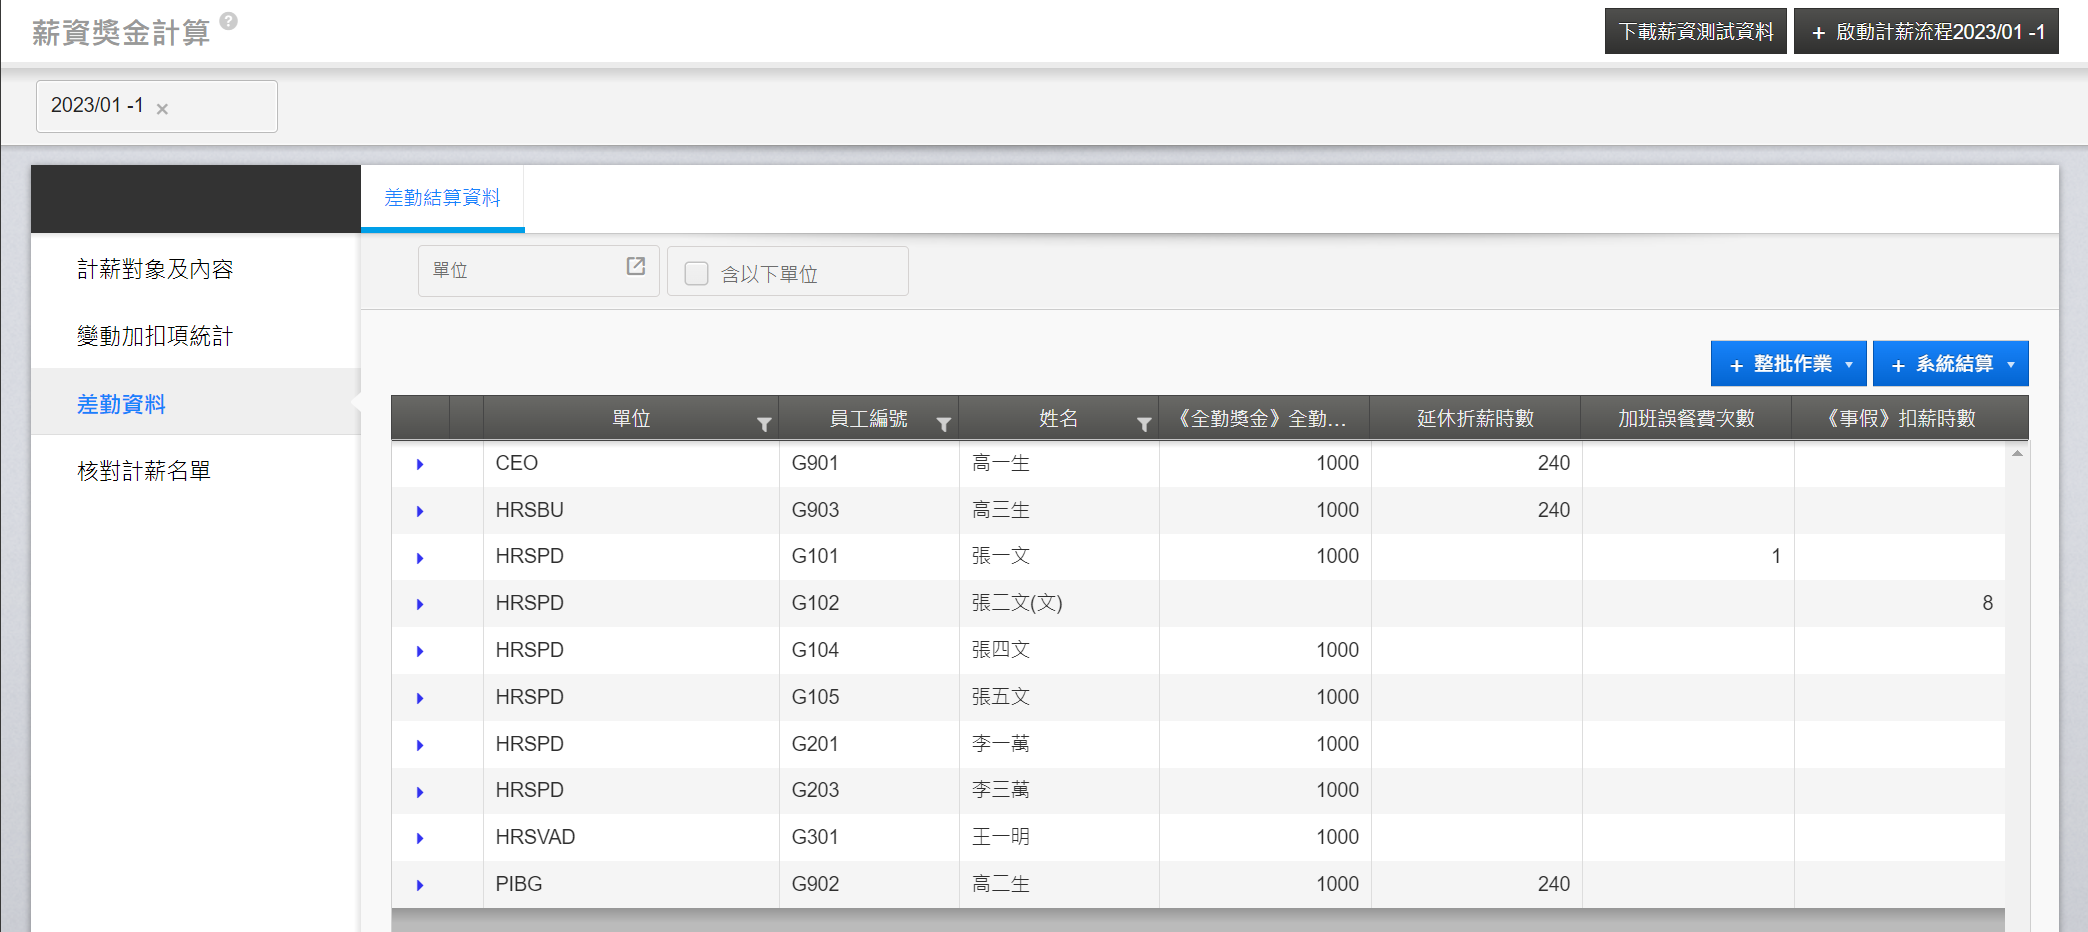Open 變動加扣項統計 menu item
The height and width of the screenshot is (932, 2088).
(x=155, y=336)
